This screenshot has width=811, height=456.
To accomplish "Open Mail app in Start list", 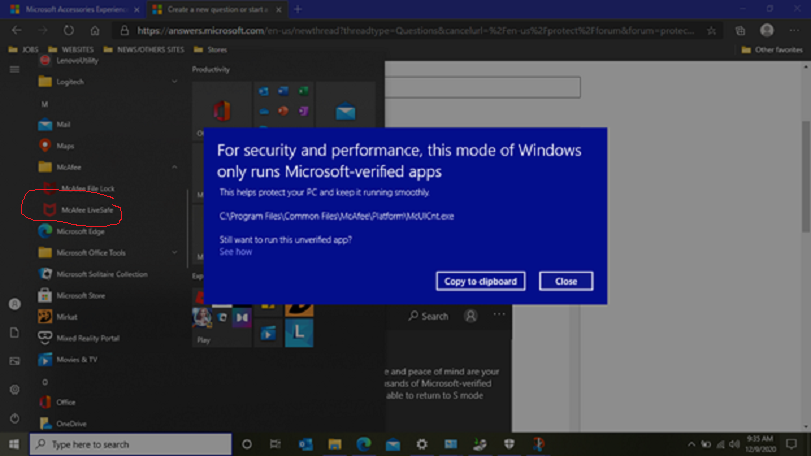I will pos(54,125).
